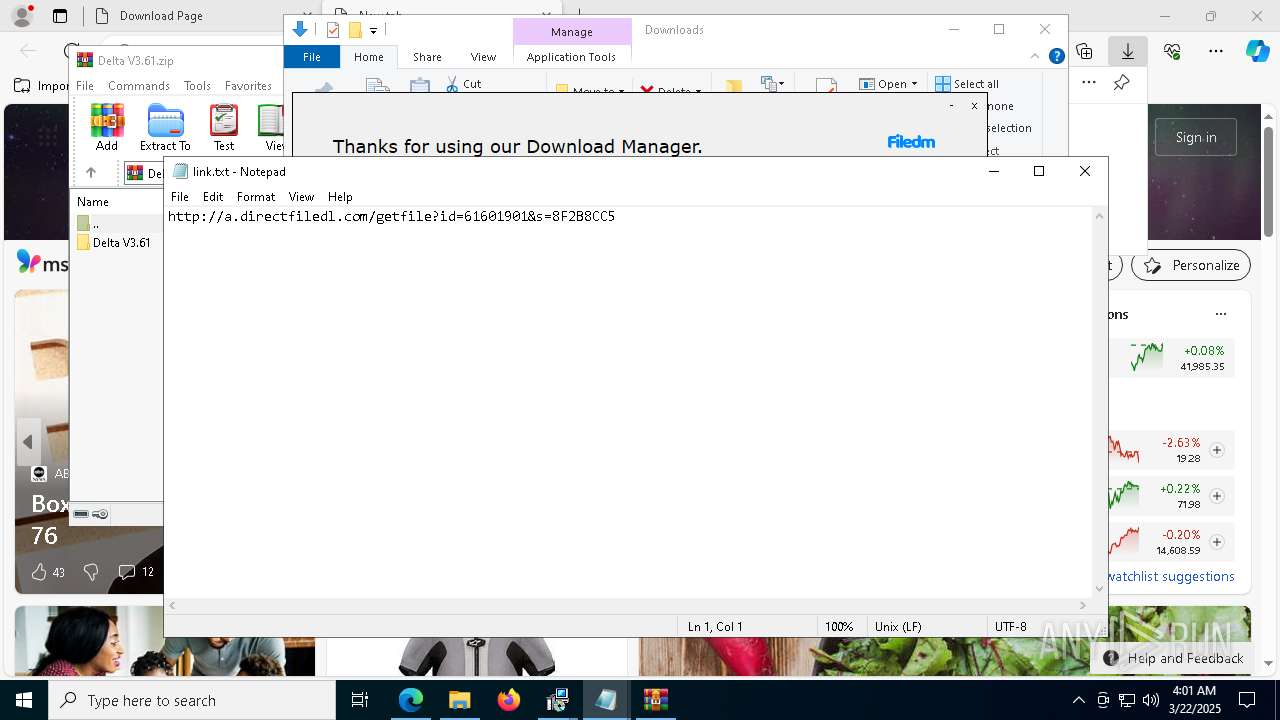The width and height of the screenshot is (1280, 720).
Task: Open Explorer Manage contextual tab
Action: click(572, 32)
